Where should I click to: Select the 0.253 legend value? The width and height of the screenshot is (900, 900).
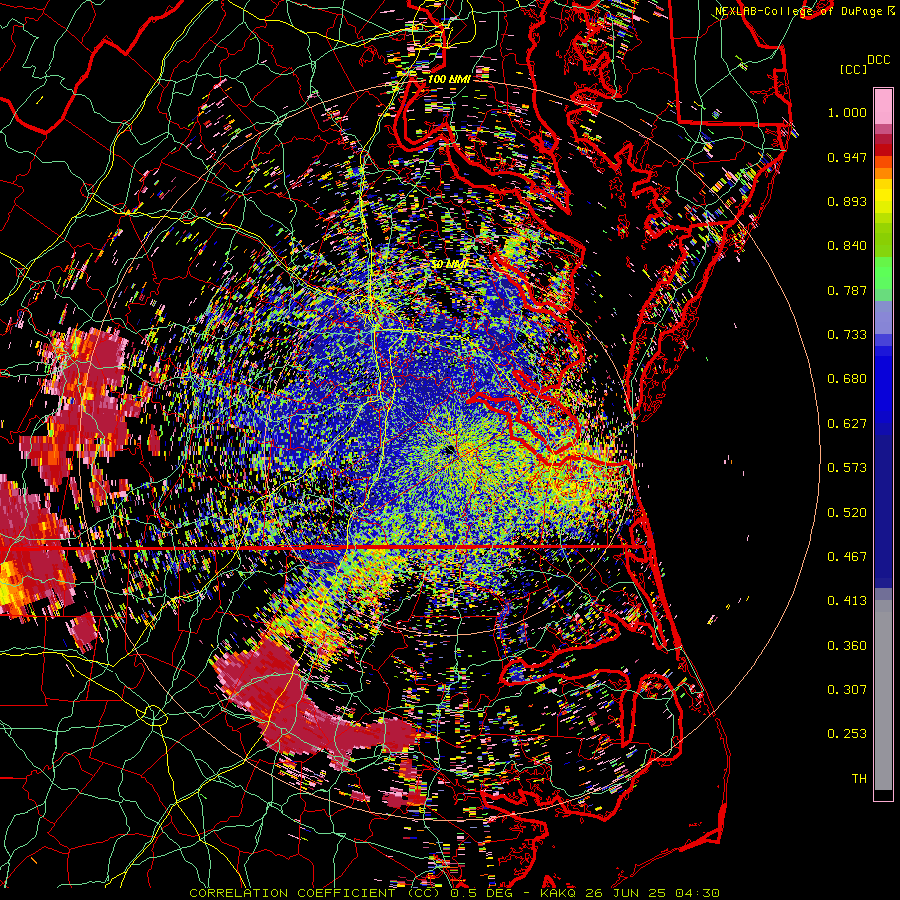click(x=847, y=734)
